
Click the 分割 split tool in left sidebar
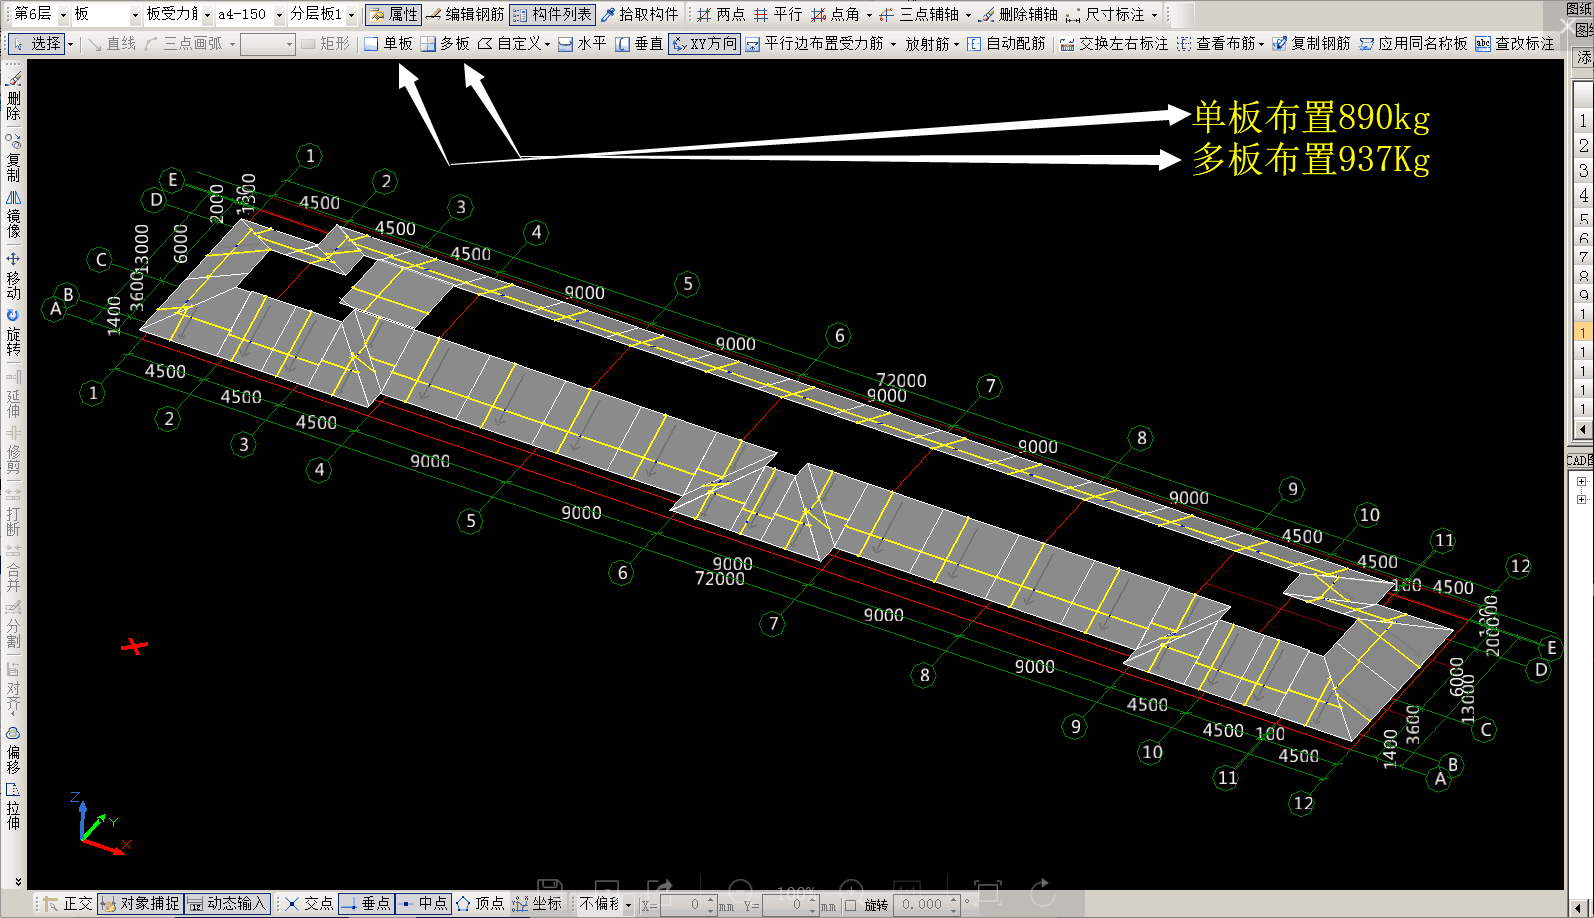click(x=13, y=625)
